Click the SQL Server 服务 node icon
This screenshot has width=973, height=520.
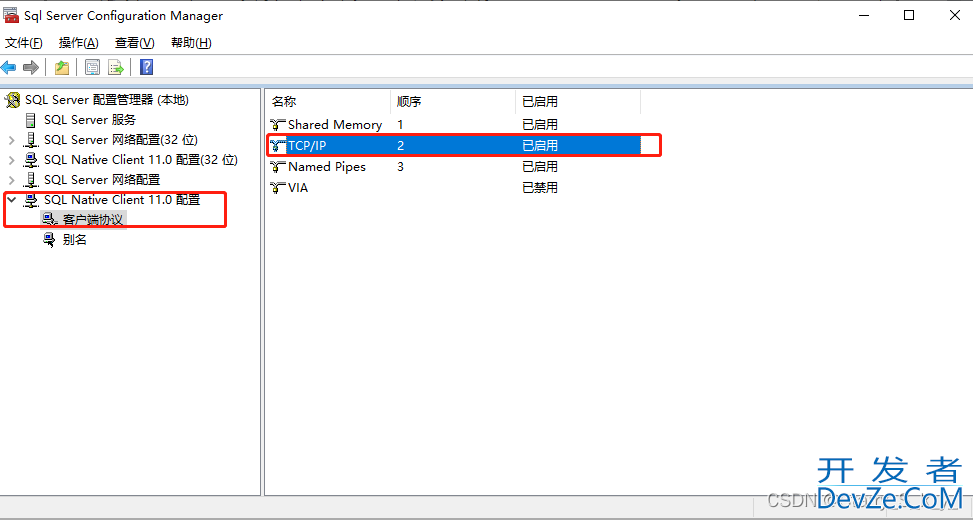pos(30,120)
